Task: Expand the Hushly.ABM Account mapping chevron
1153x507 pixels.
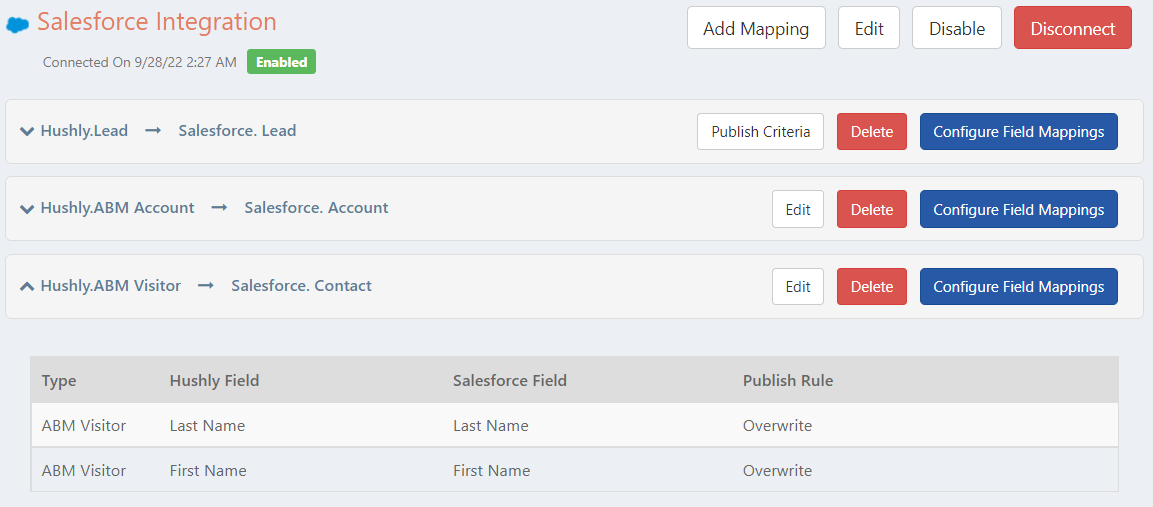Action: 27,209
